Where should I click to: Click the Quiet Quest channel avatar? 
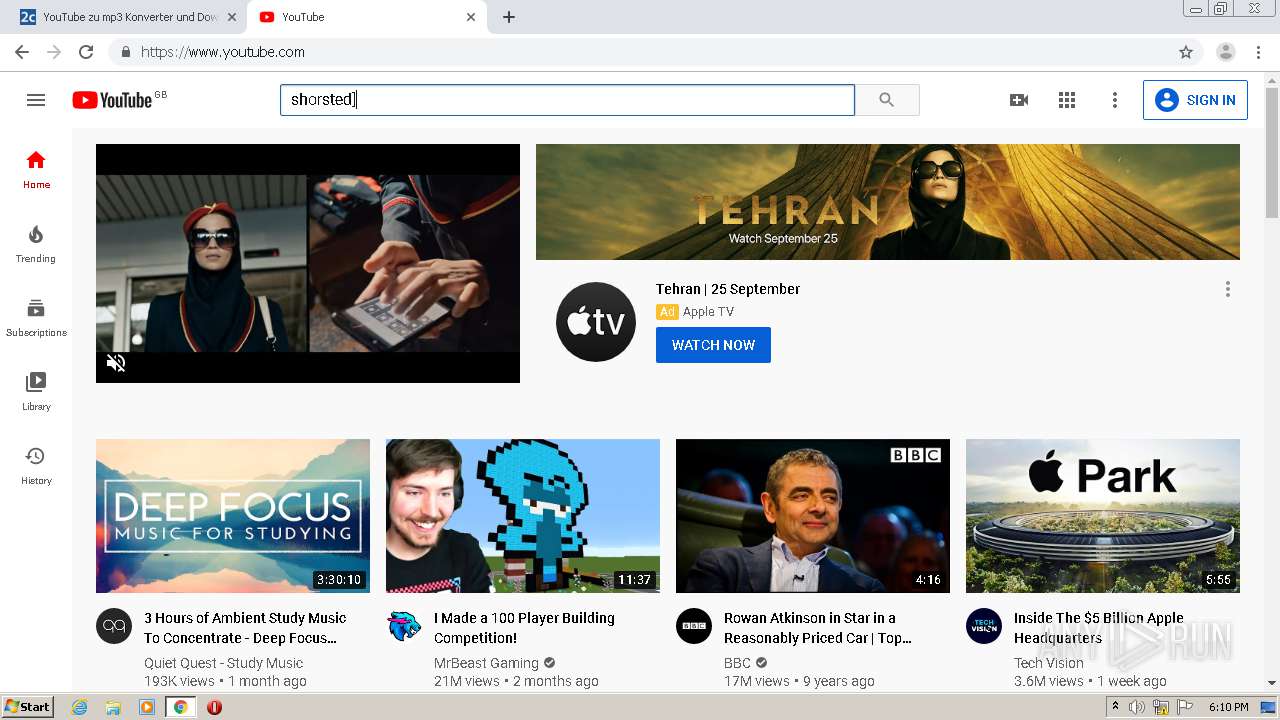tap(114, 626)
